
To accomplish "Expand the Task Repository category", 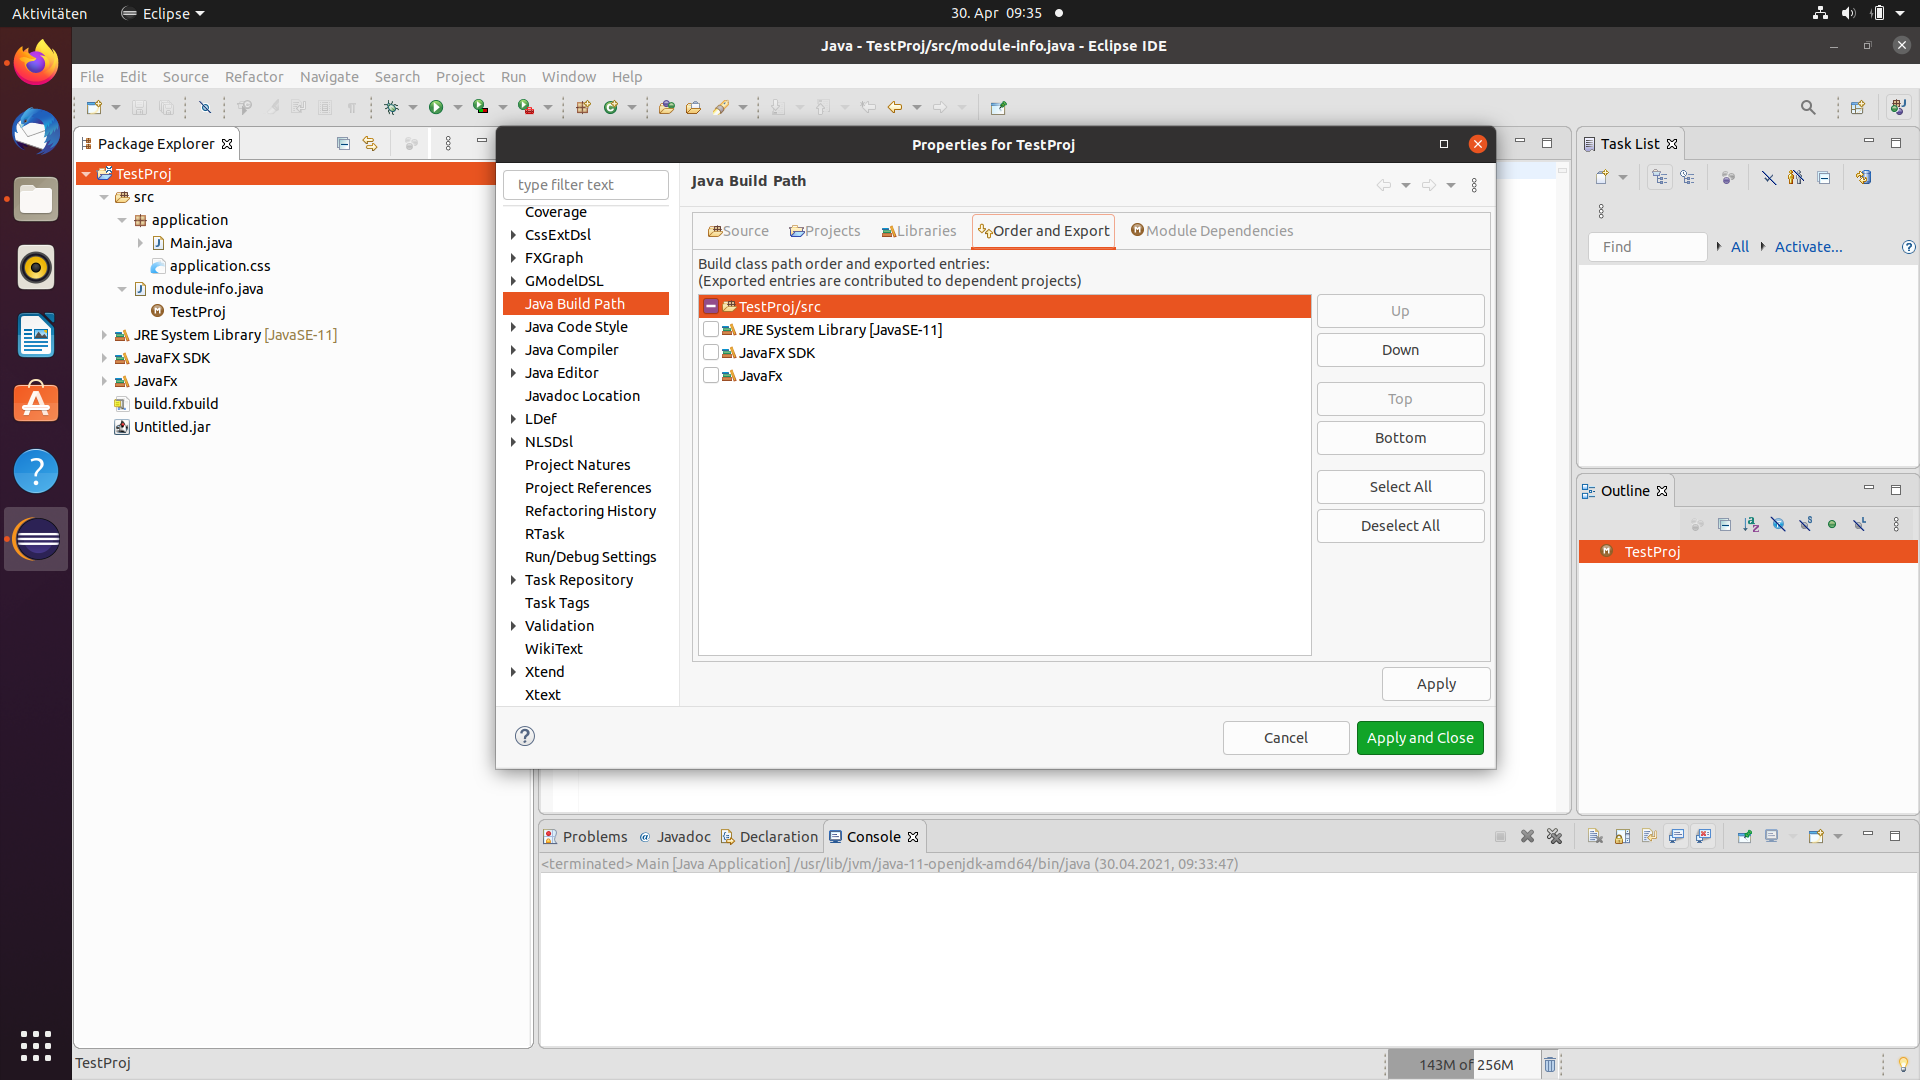I will point(513,580).
